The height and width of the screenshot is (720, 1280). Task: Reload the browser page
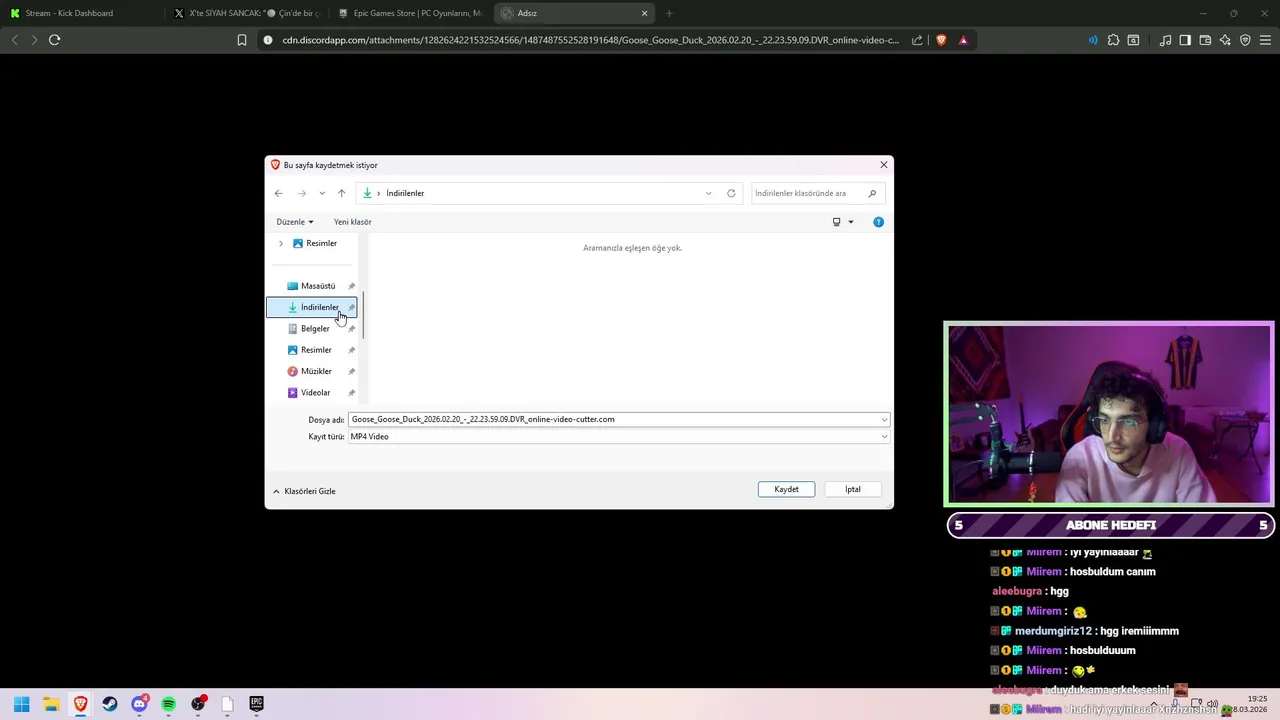[x=54, y=40]
